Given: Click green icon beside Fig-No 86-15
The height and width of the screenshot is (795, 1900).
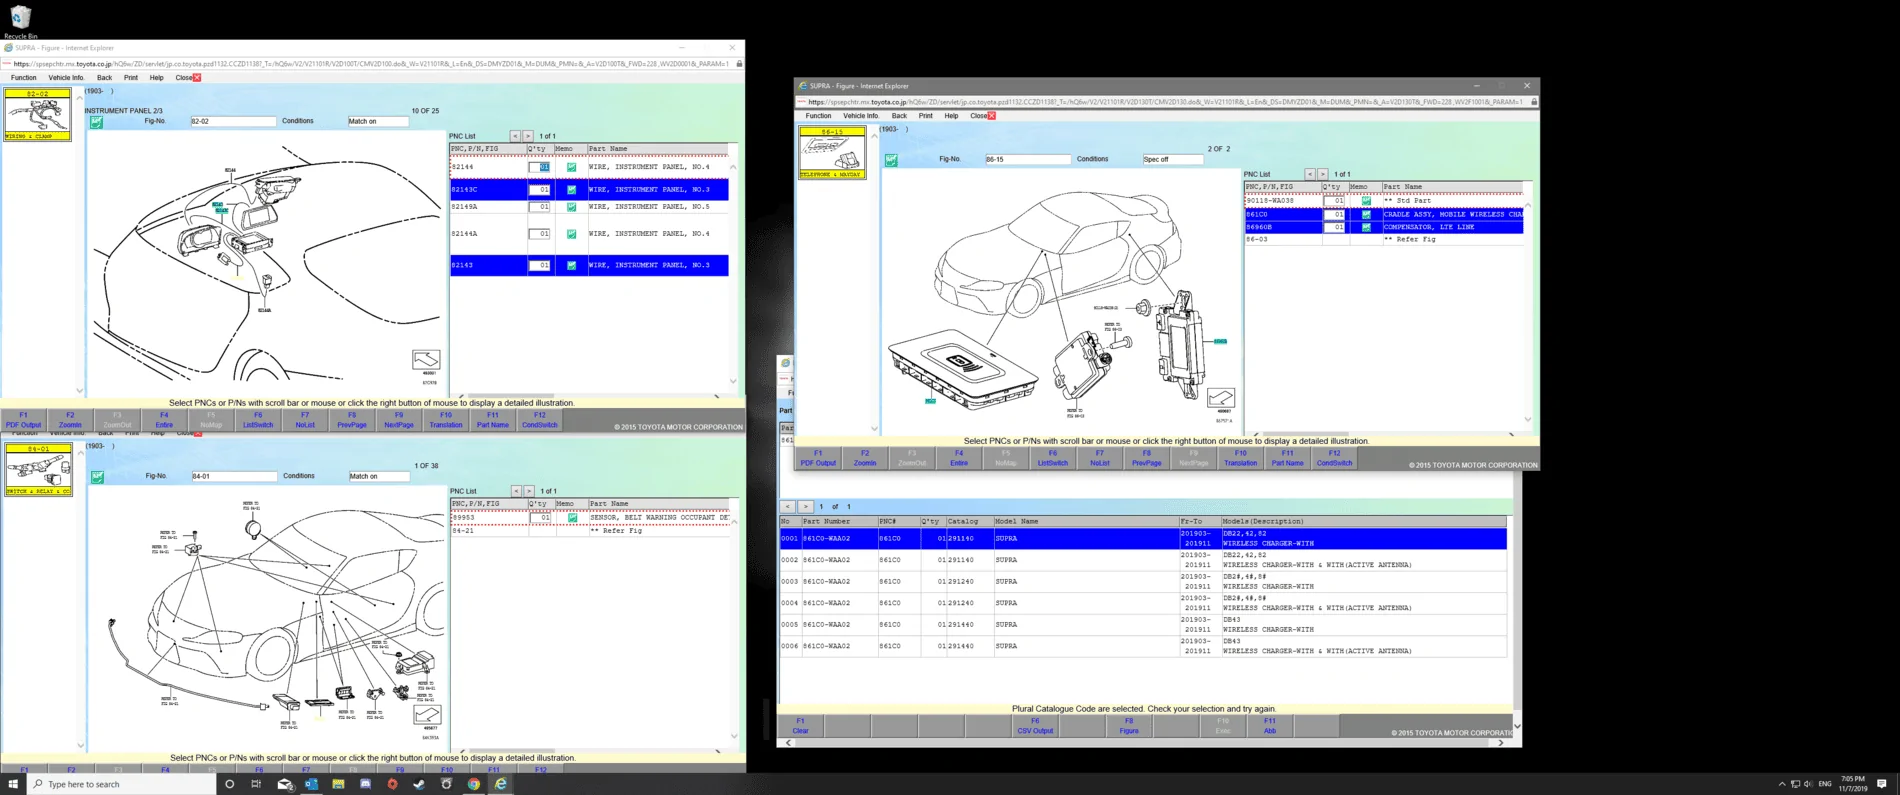Looking at the screenshot, I should click(891, 160).
